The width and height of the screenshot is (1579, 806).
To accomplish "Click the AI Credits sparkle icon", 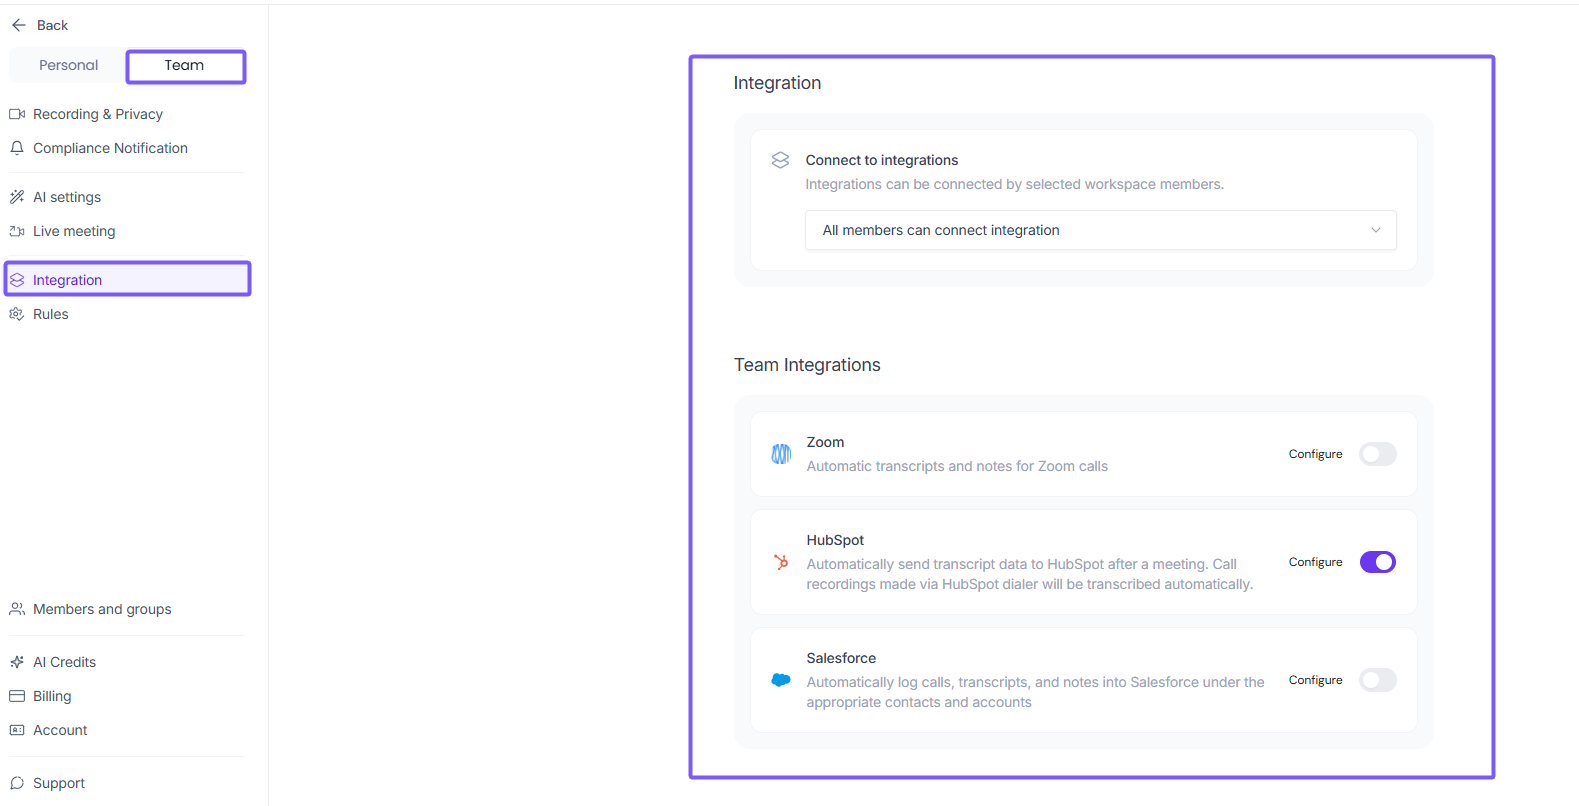I will [x=17, y=662].
